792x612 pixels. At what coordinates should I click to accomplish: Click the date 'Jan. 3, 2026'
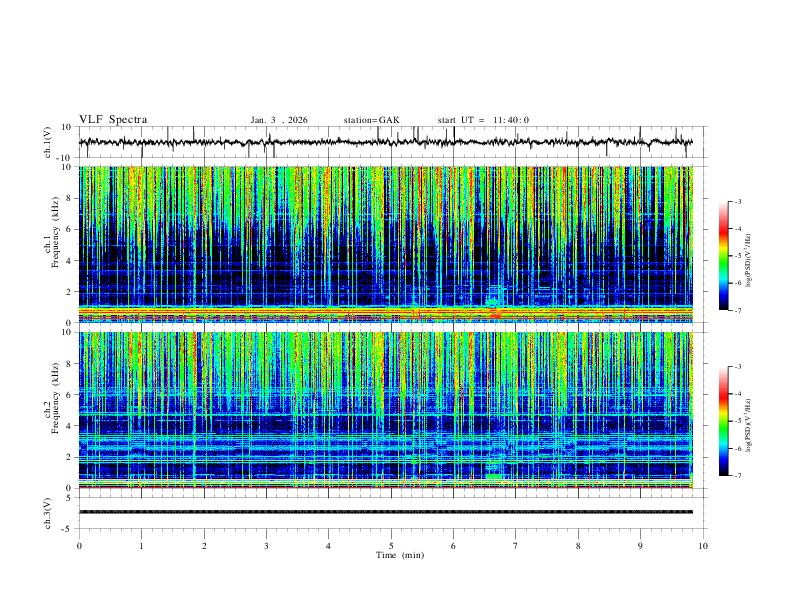coord(279,120)
